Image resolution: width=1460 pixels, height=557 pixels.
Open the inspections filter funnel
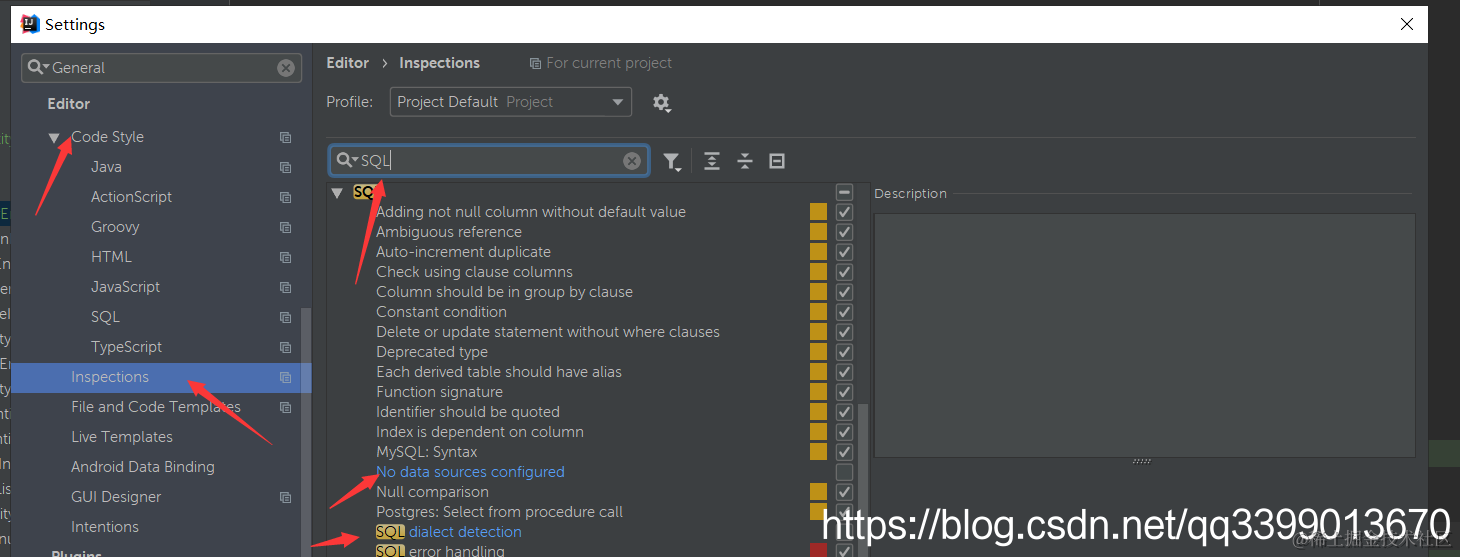click(x=672, y=162)
